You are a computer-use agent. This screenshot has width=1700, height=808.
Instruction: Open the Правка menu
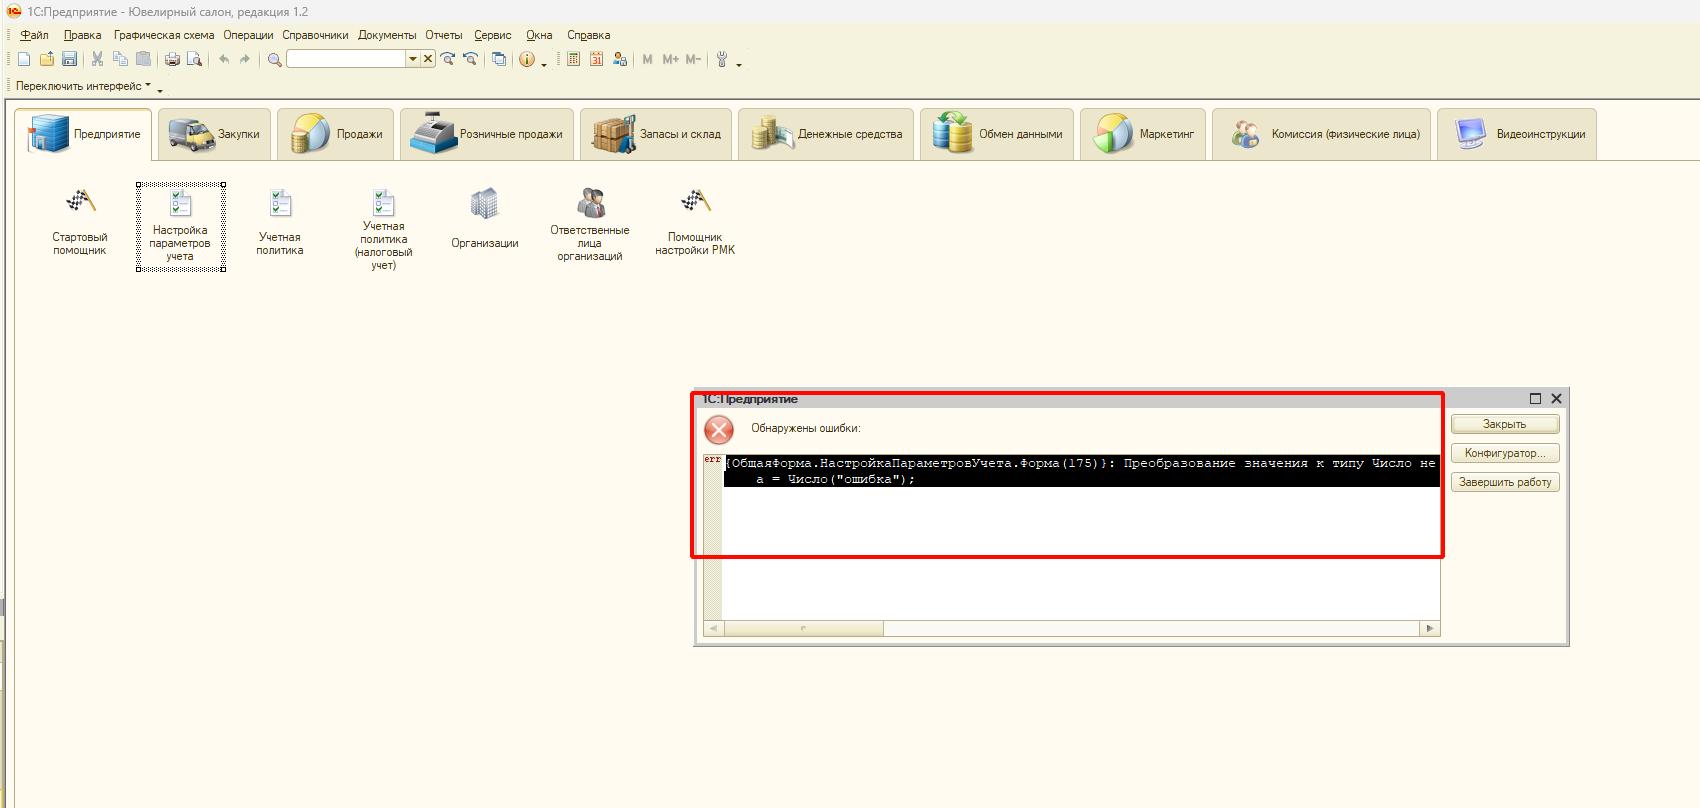click(82, 35)
